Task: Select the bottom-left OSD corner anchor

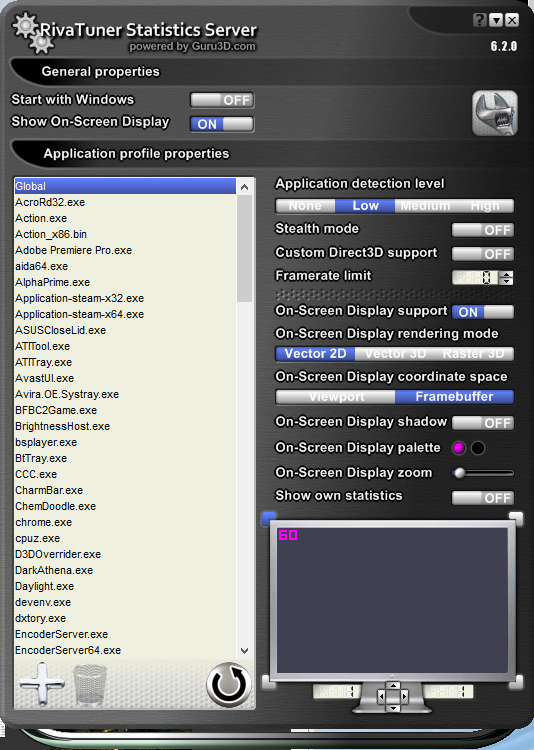Action: pyautogui.click(x=269, y=682)
